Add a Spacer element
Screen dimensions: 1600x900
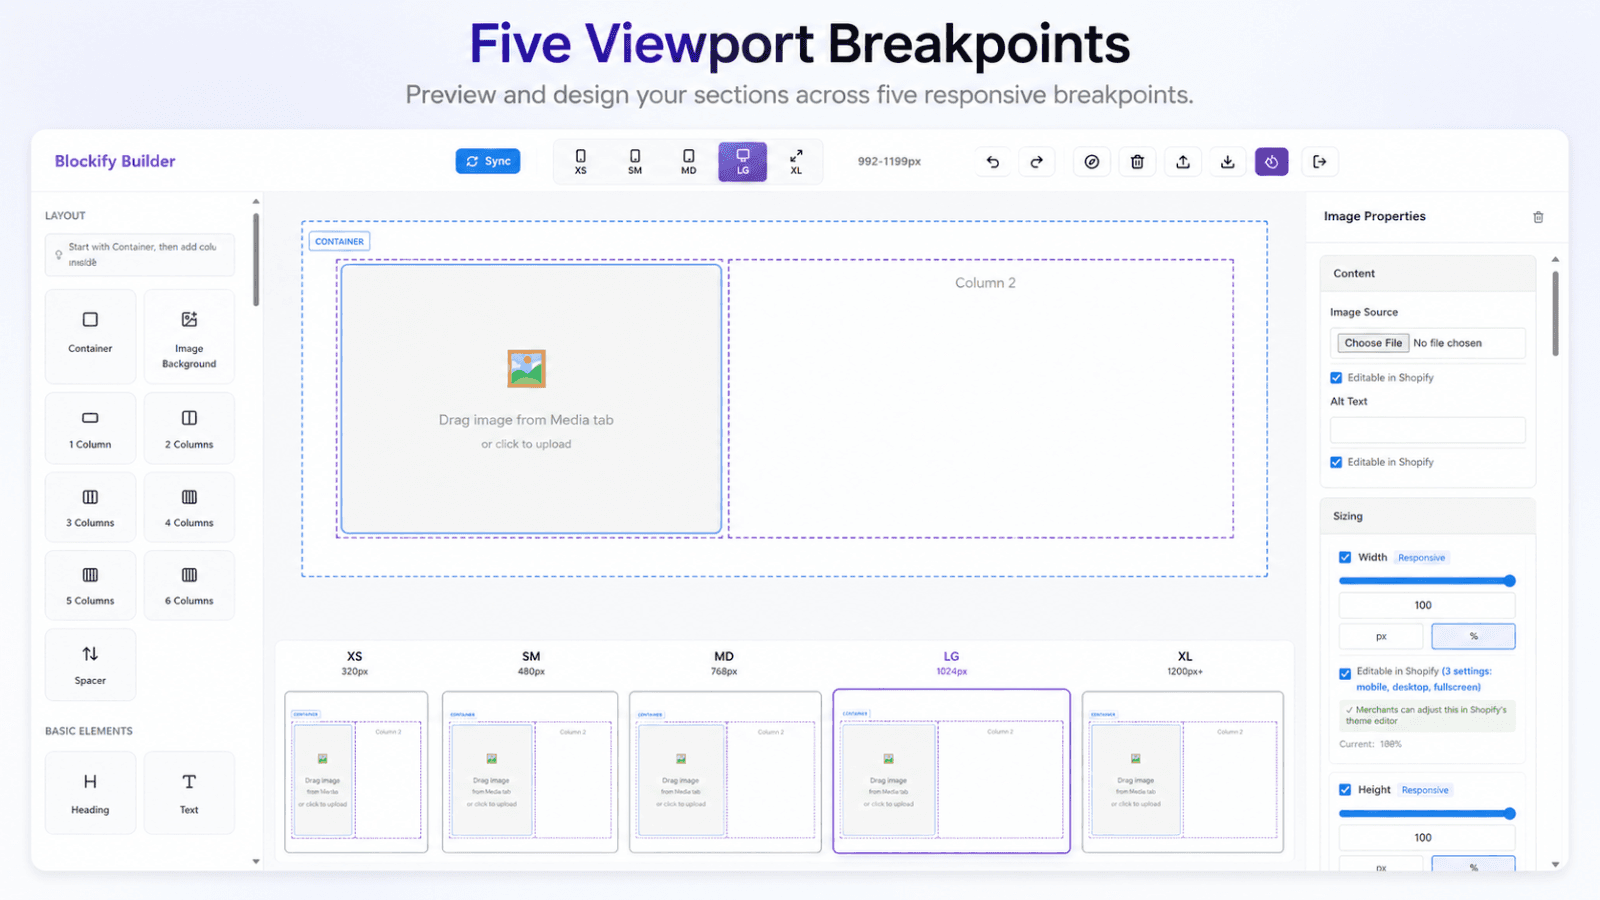point(90,664)
